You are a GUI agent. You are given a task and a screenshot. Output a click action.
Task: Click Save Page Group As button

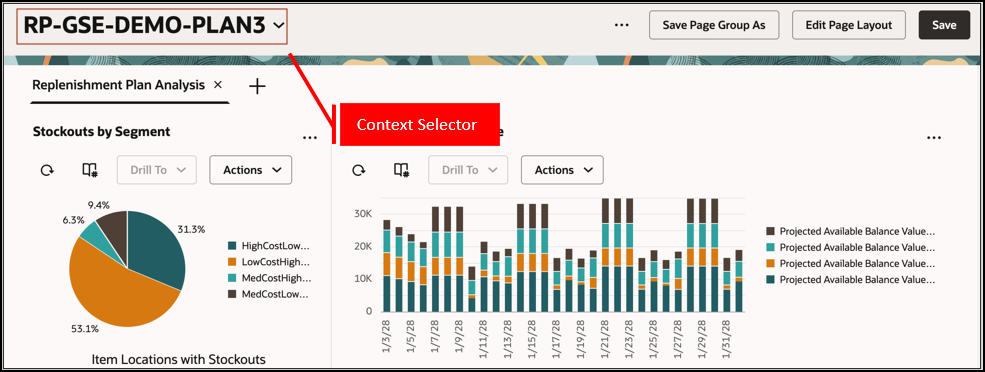pyautogui.click(x=714, y=25)
